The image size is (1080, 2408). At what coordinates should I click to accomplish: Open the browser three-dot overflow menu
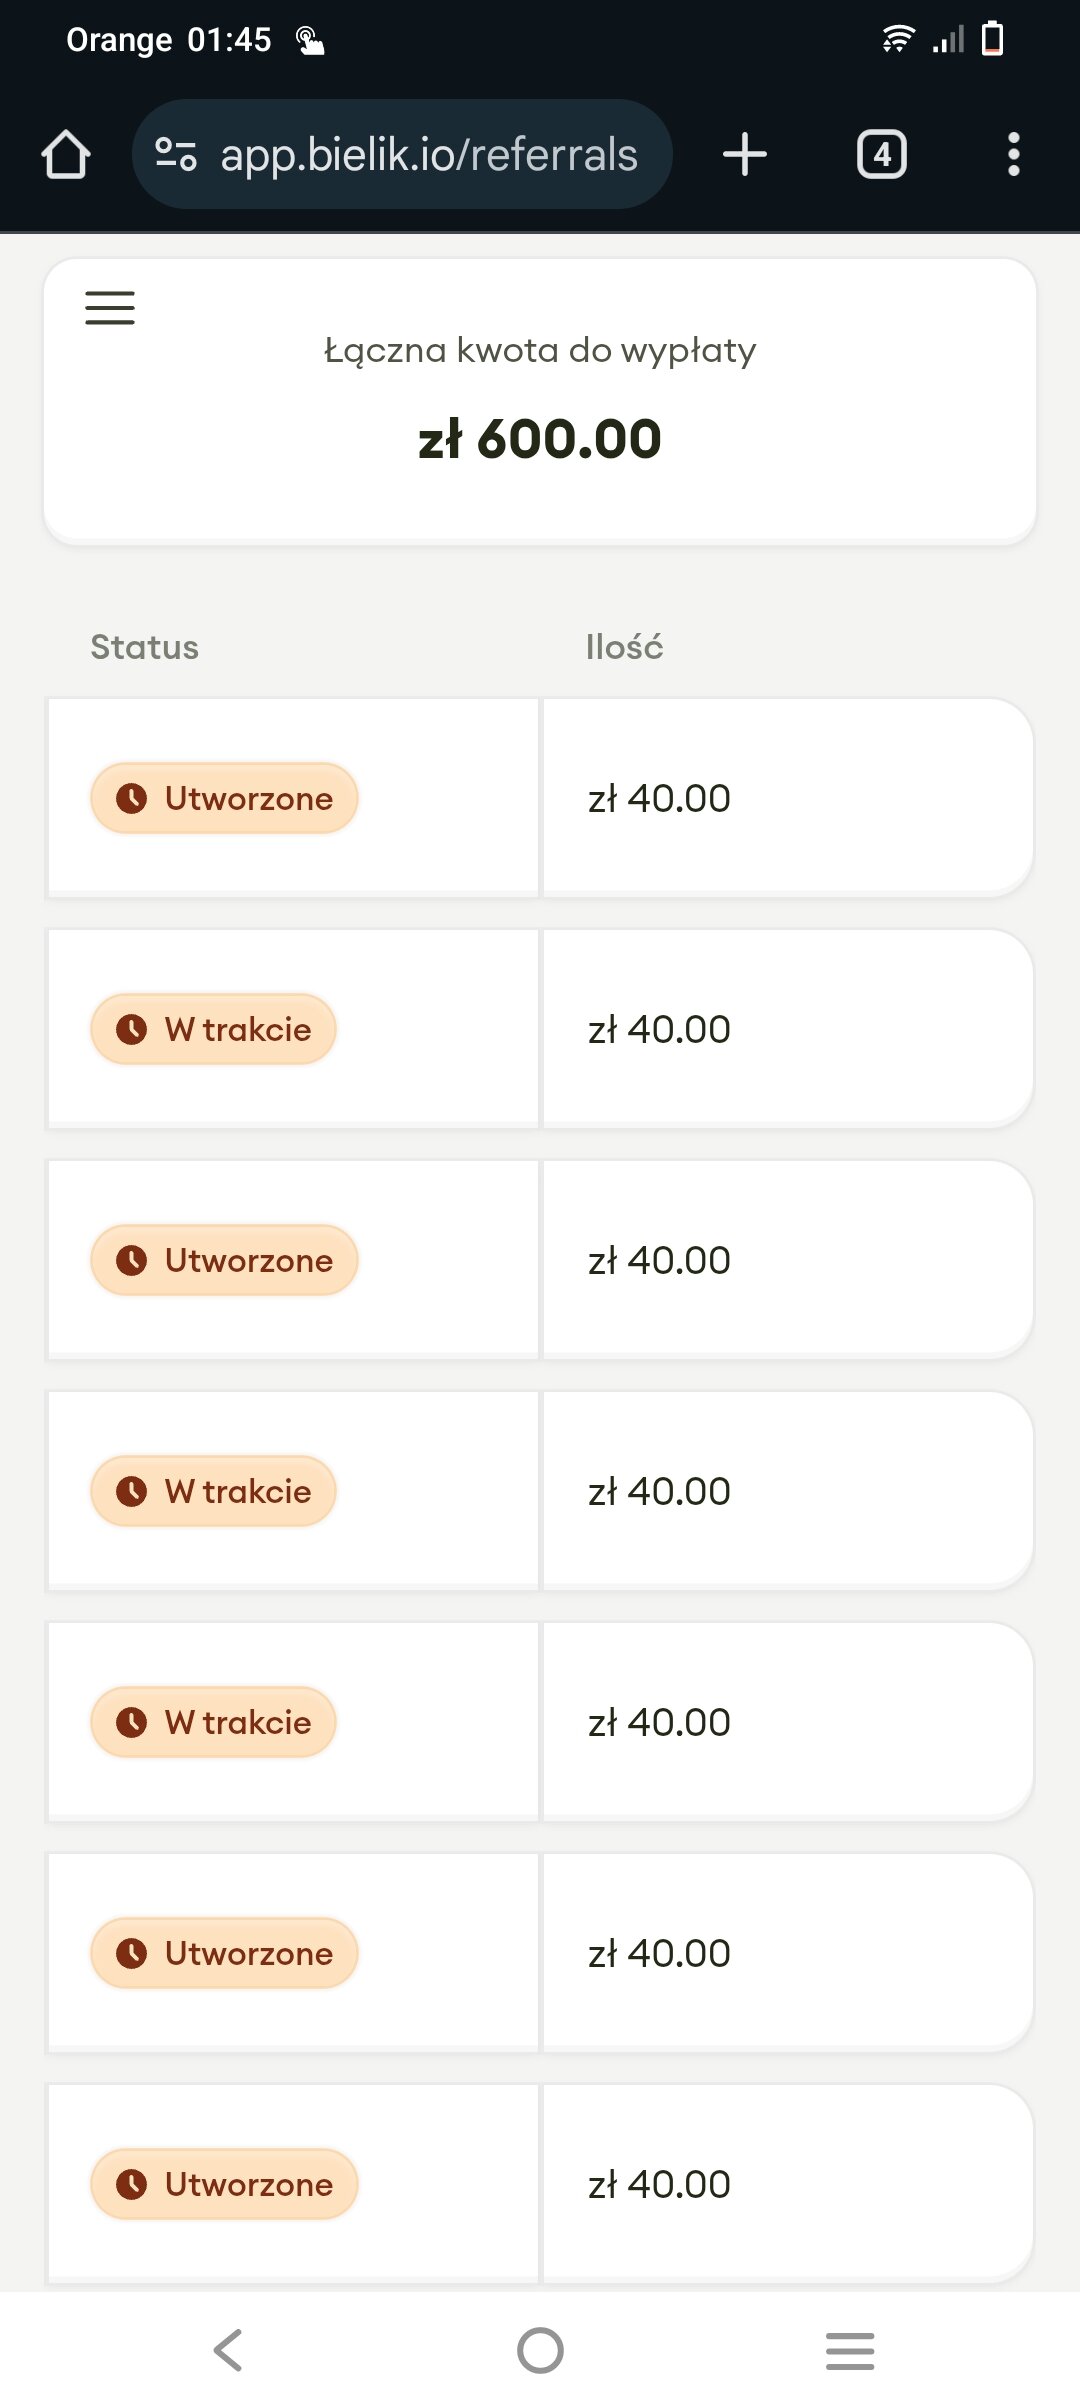click(x=1014, y=155)
